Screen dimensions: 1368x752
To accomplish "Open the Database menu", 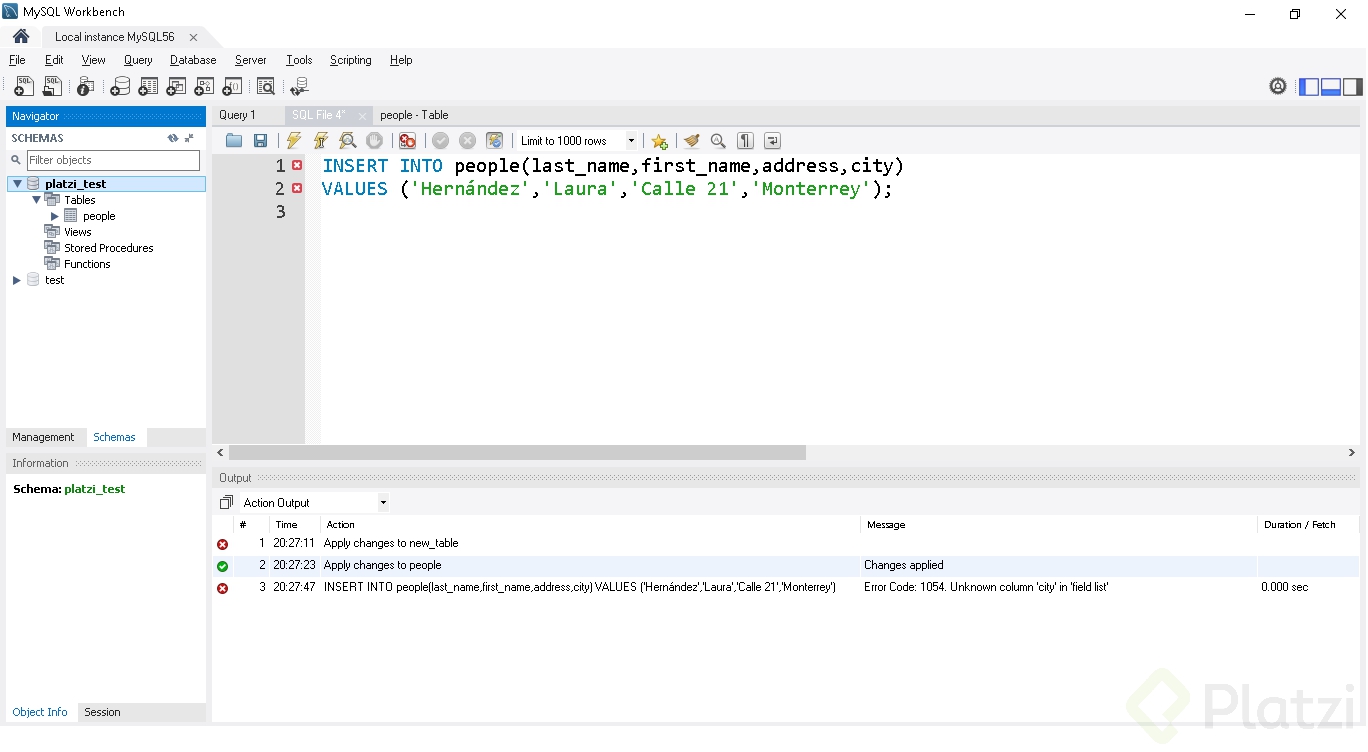I will [x=193, y=60].
